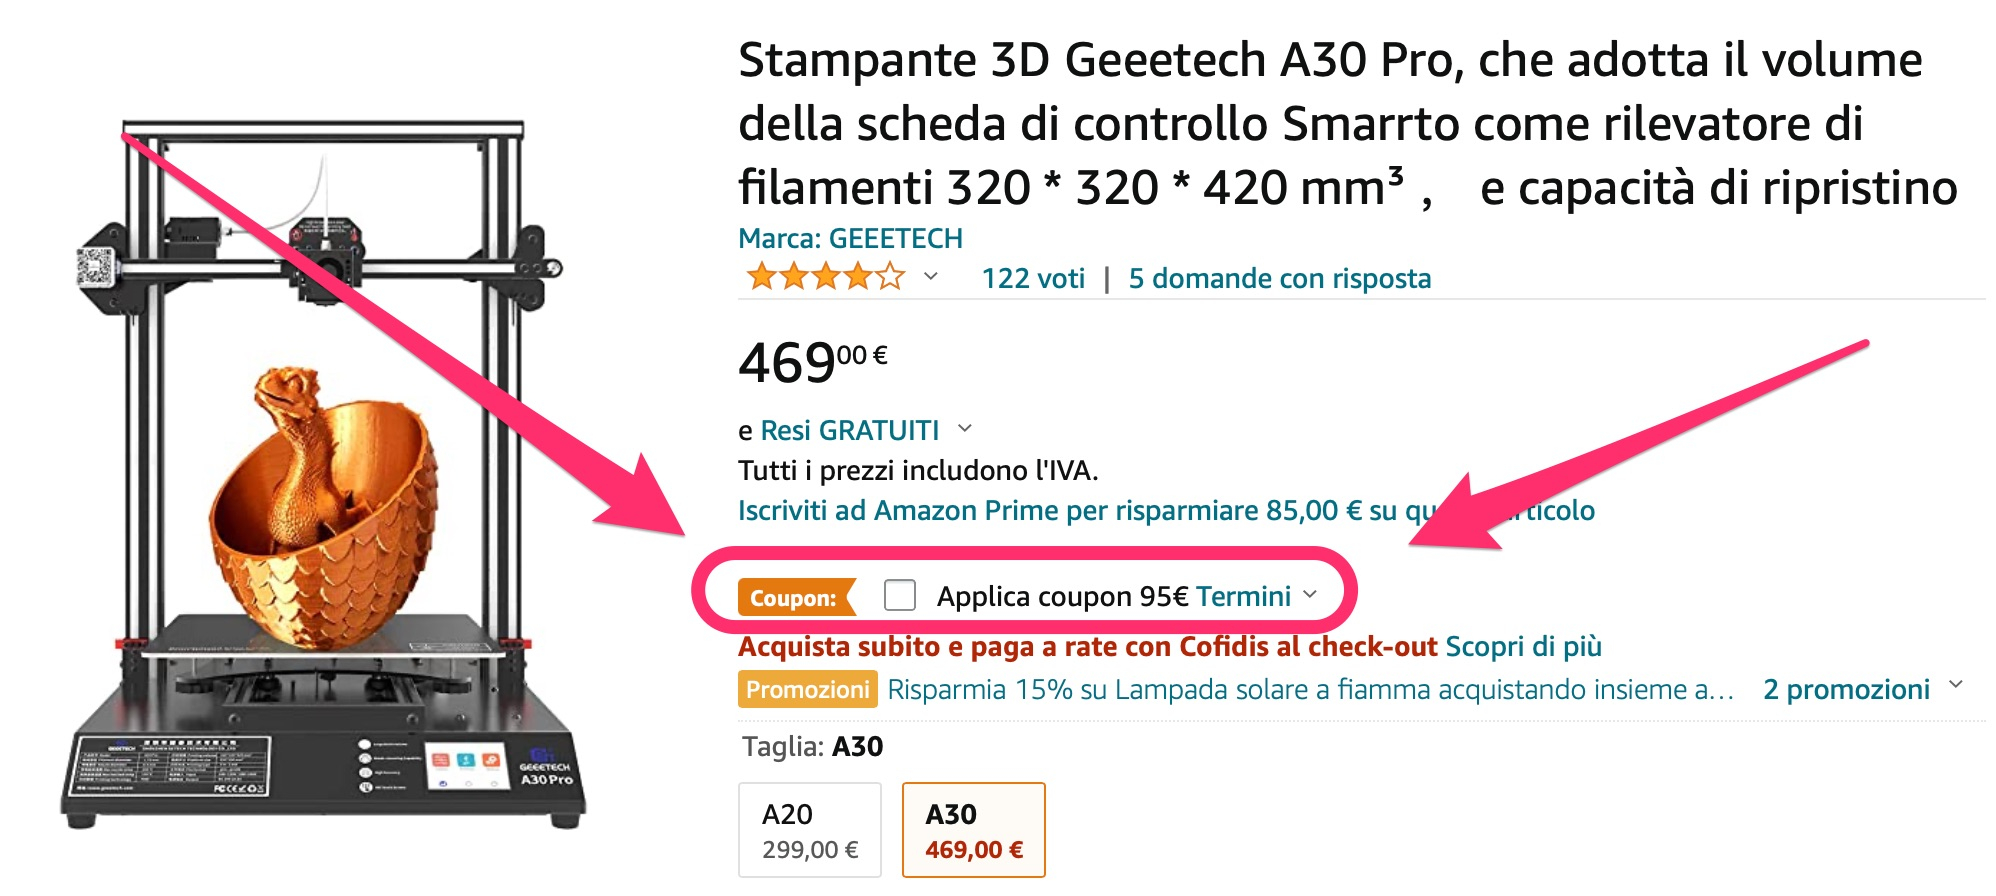Tick the Applica coupon 95€ checkbox
Screen dimensions: 1996x896
900,595
